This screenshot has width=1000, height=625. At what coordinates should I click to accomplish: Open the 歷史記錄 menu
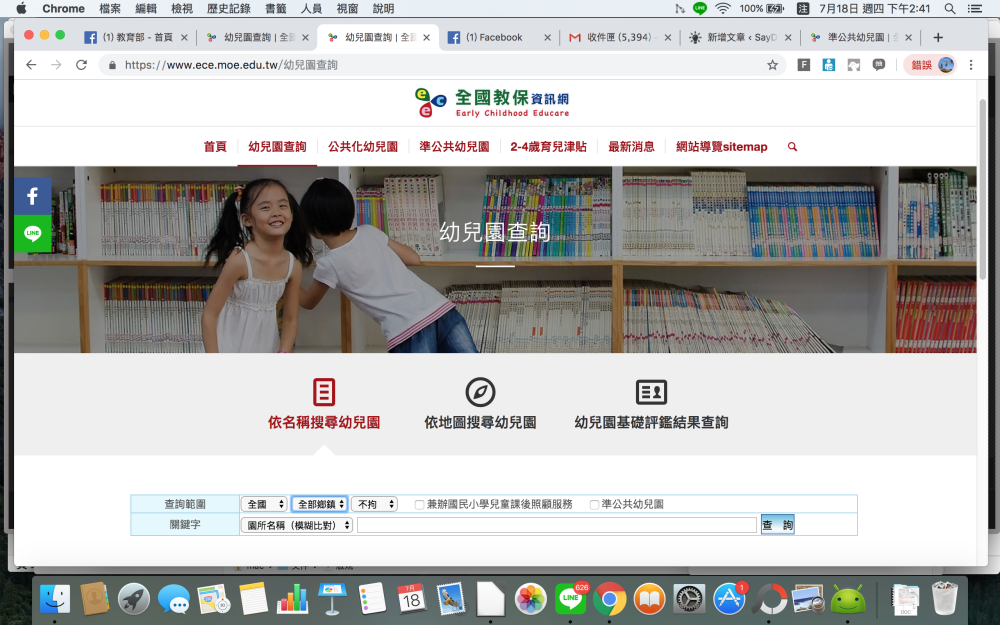click(228, 8)
